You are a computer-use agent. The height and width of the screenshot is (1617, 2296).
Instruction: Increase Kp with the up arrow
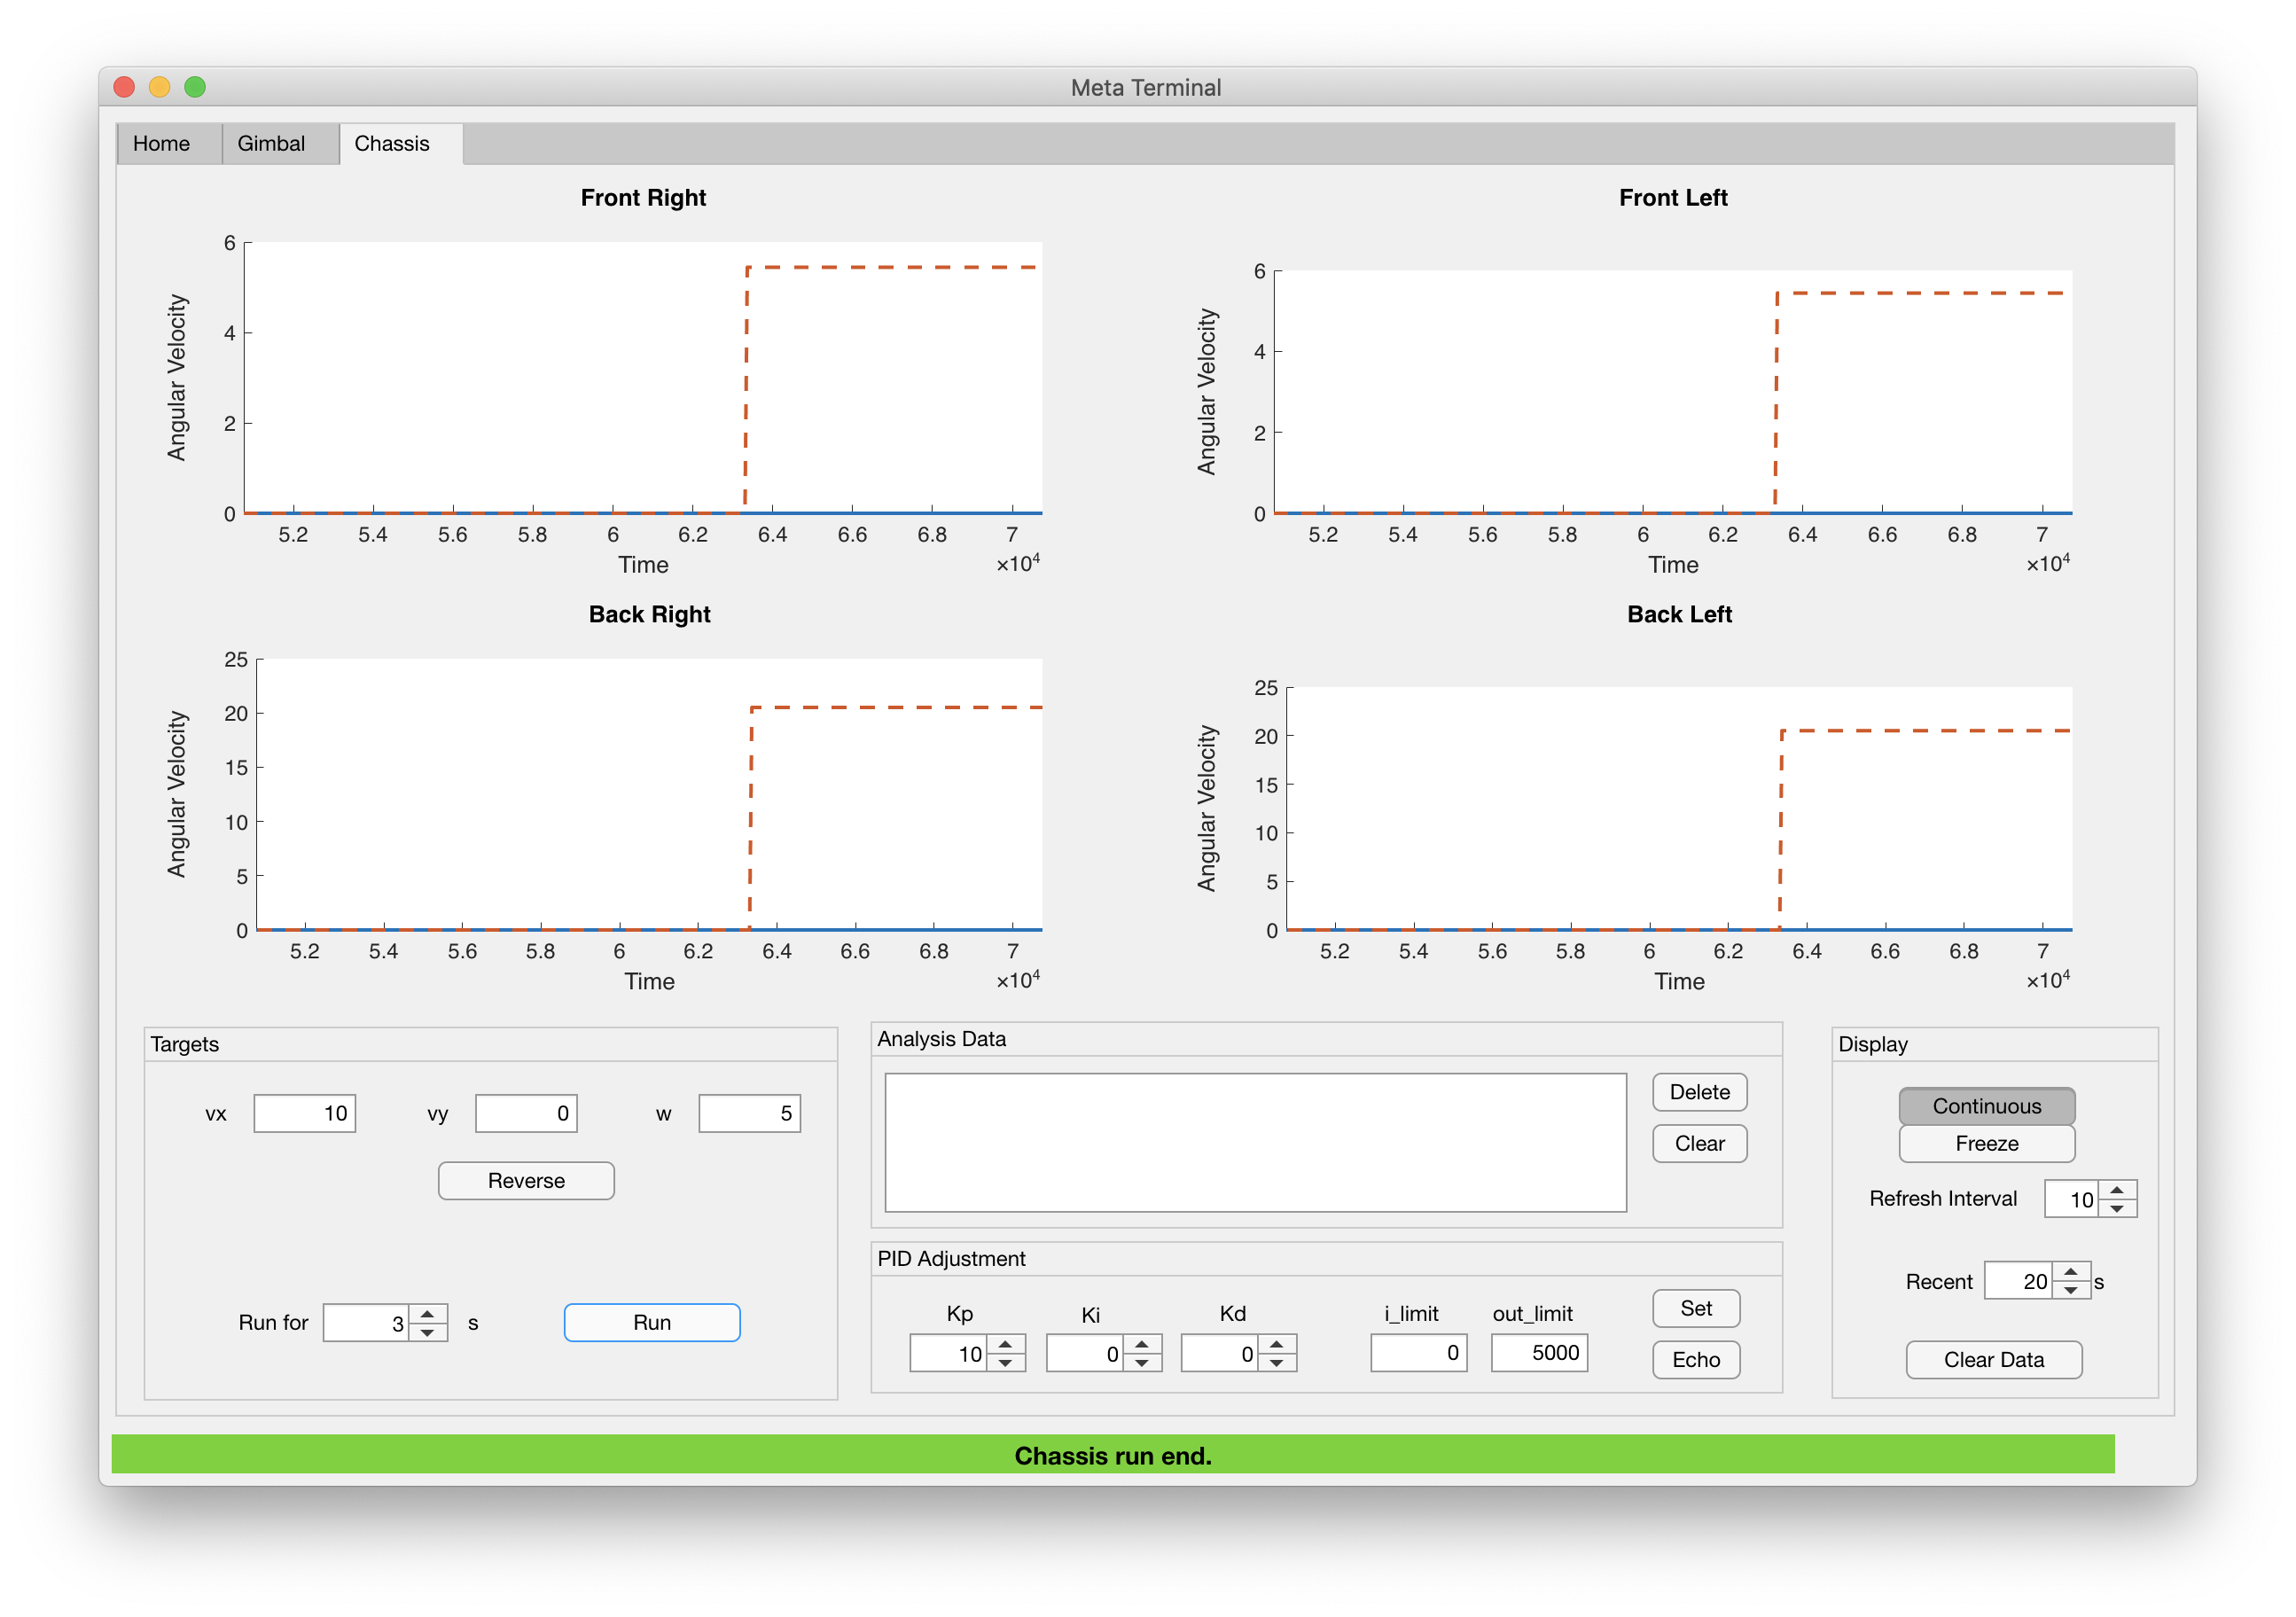1006,1343
